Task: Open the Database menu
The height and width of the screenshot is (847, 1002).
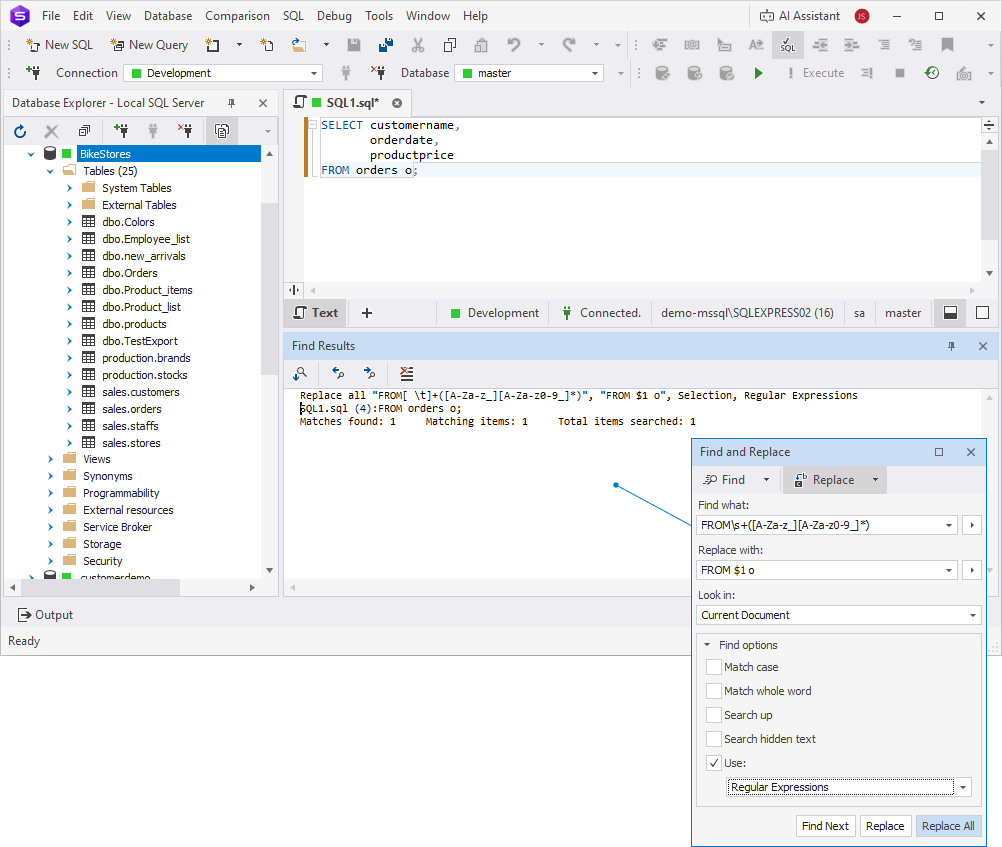Action: point(167,15)
